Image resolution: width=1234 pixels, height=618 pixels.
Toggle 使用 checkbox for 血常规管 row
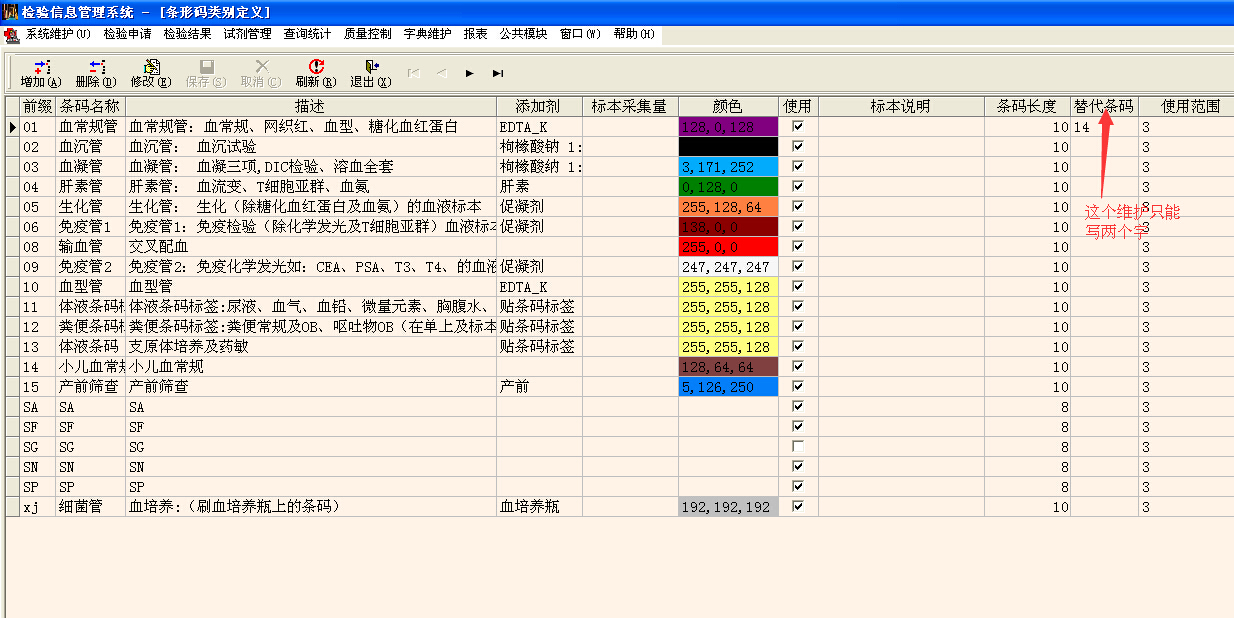pos(798,127)
